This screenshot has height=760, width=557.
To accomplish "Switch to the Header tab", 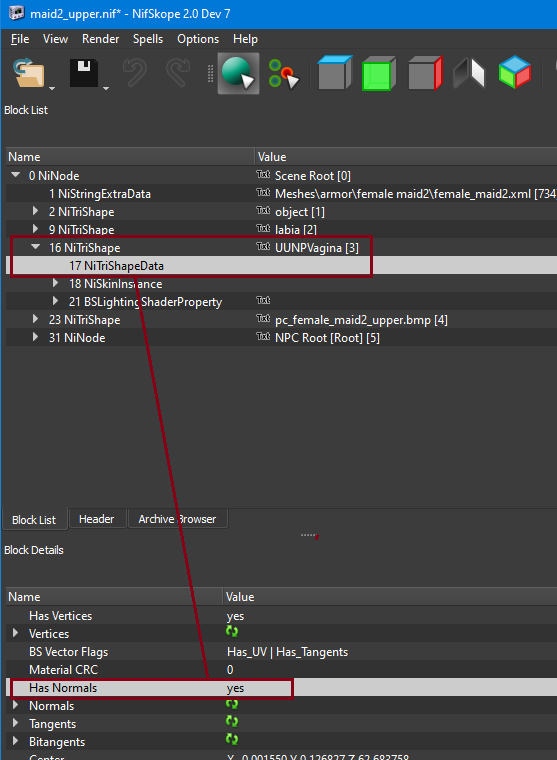I will 96,519.
